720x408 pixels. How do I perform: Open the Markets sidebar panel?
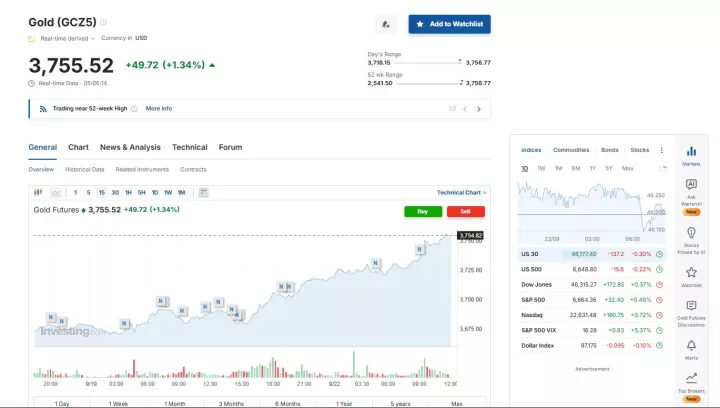click(691, 156)
